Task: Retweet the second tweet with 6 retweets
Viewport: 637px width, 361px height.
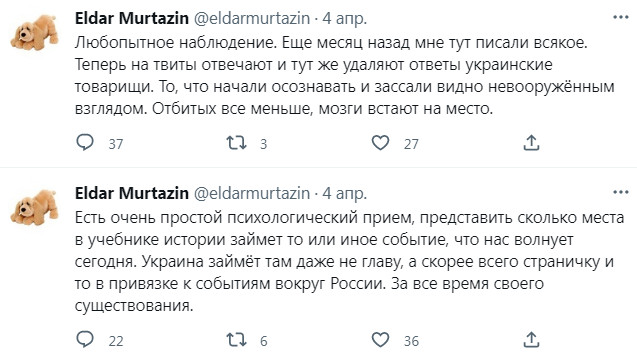Action: coord(236,340)
